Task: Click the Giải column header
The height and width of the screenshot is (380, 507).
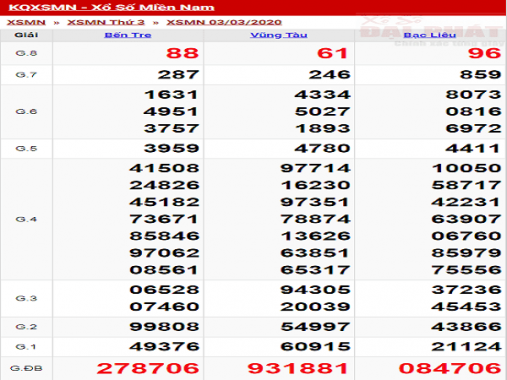Action: coord(26,35)
